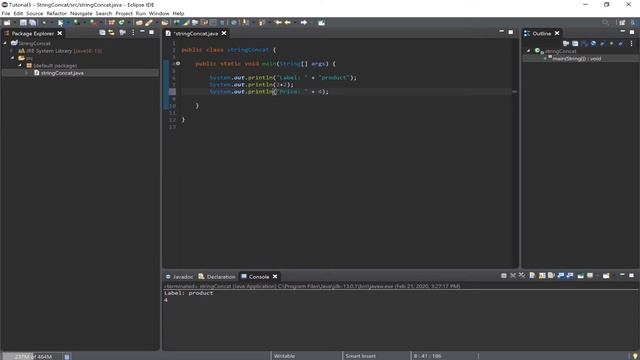This screenshot has width=640, height=360.
Task: Open Package Explorer filters icon
Action: coord(122,33)
